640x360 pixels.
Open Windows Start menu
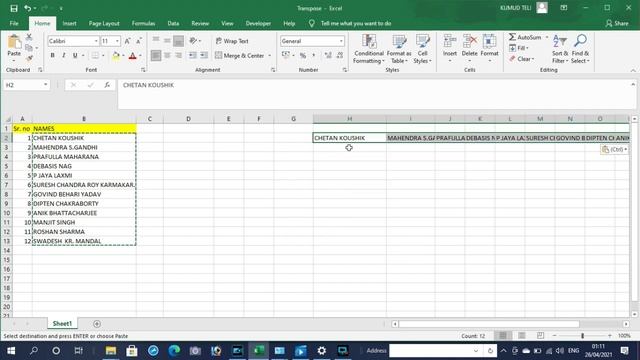(11, 351)
